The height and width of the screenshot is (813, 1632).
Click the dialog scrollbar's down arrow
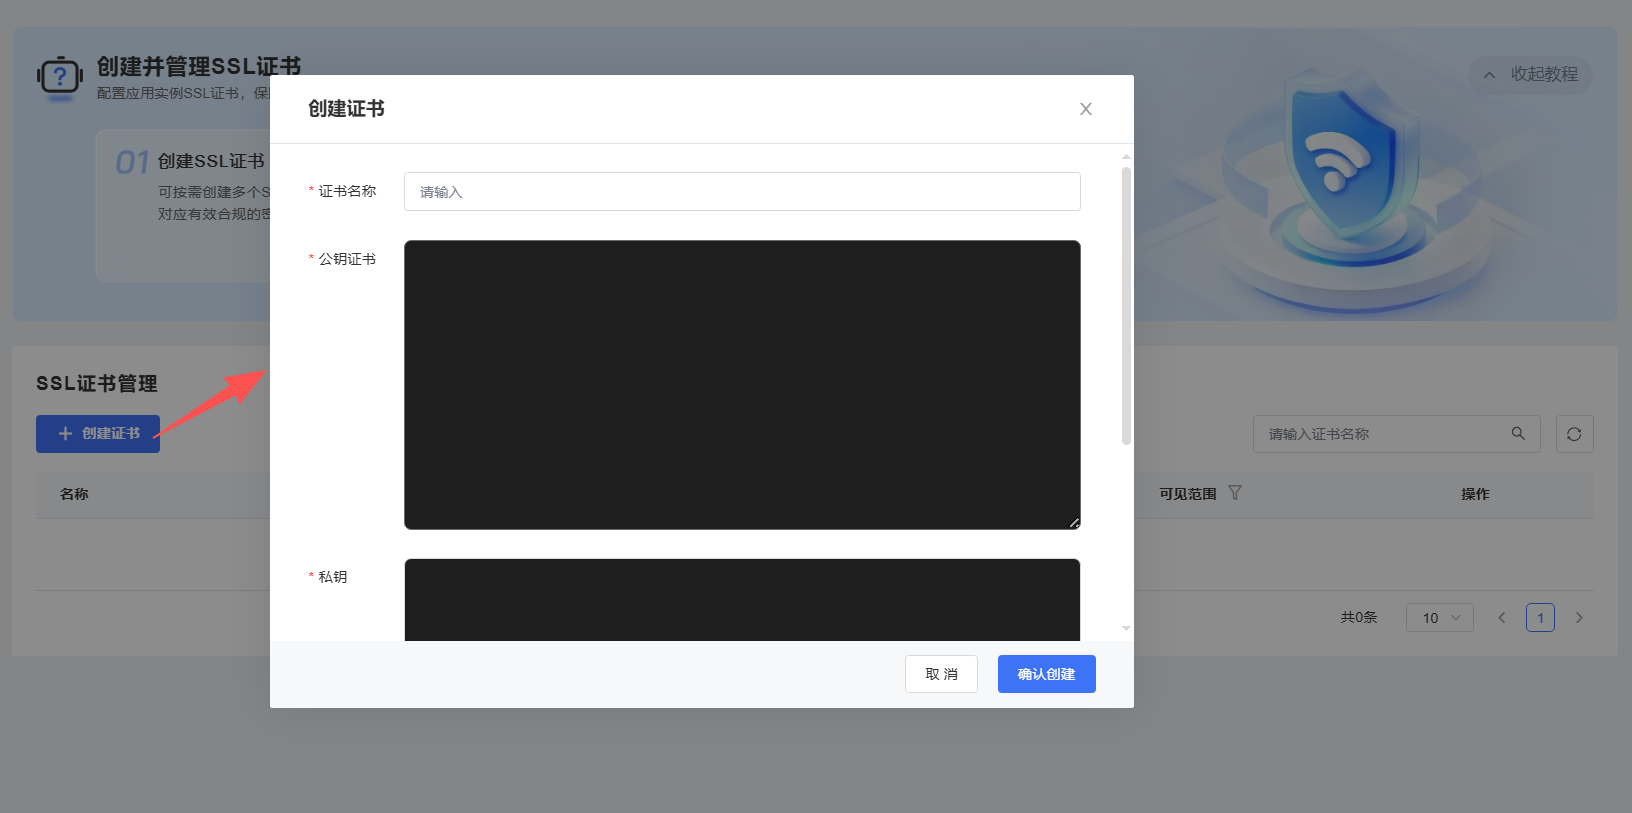tap(1126, 629)
